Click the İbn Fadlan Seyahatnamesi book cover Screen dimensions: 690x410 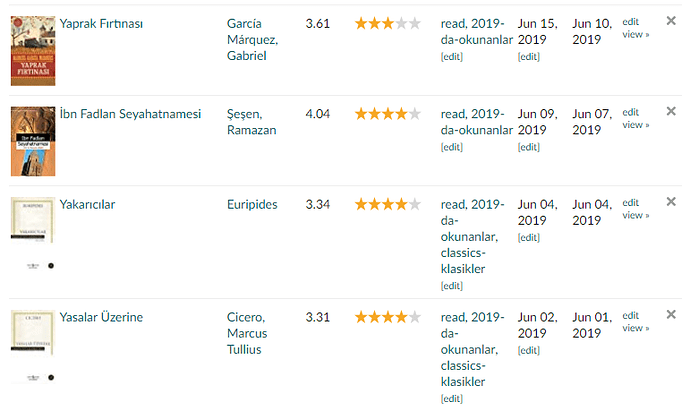coord(32,141)
